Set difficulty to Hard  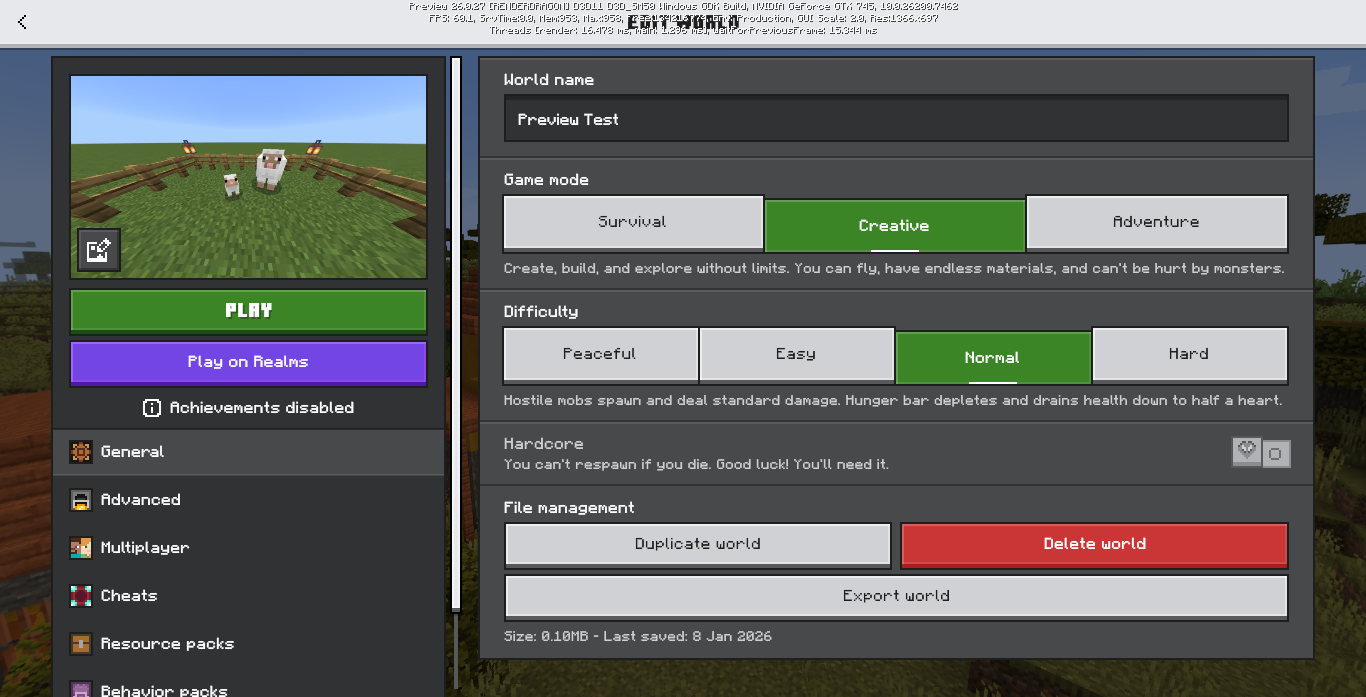pyautogui.click(x=1189, y=354)
